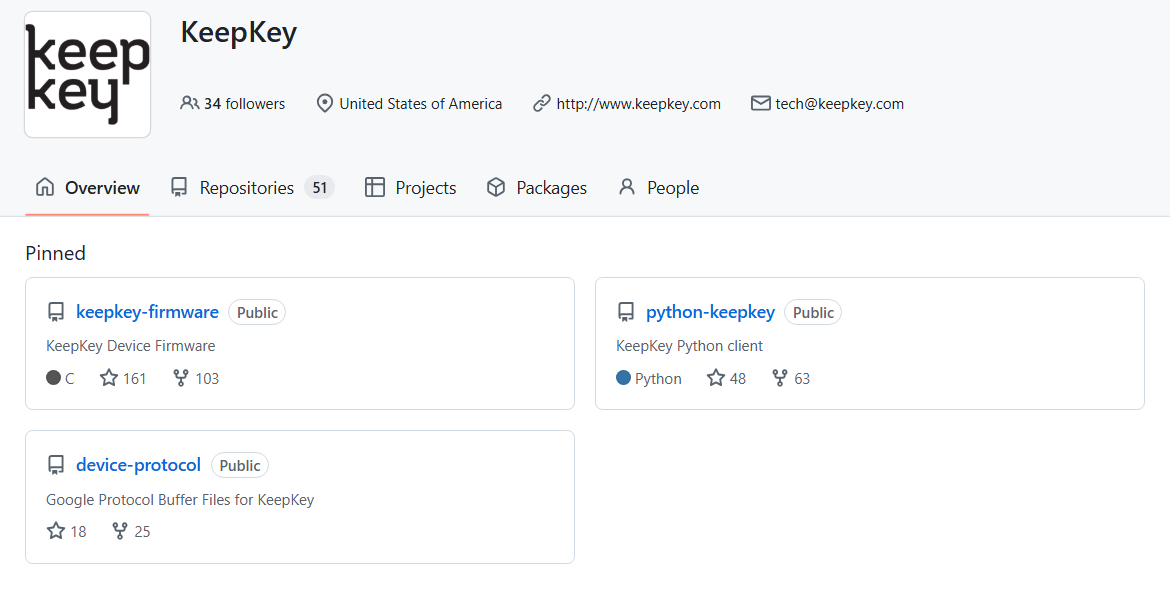1170x594 pixels.
Task: Click the star icon on keepkey-firmware
Action: click(109, 378)
